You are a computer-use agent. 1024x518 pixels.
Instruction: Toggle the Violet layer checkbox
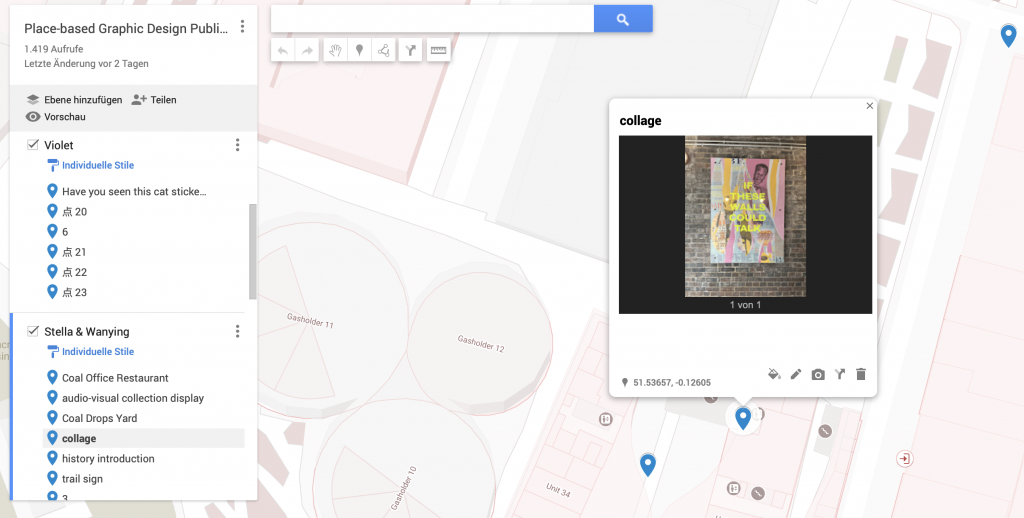[x=33, y=144]
